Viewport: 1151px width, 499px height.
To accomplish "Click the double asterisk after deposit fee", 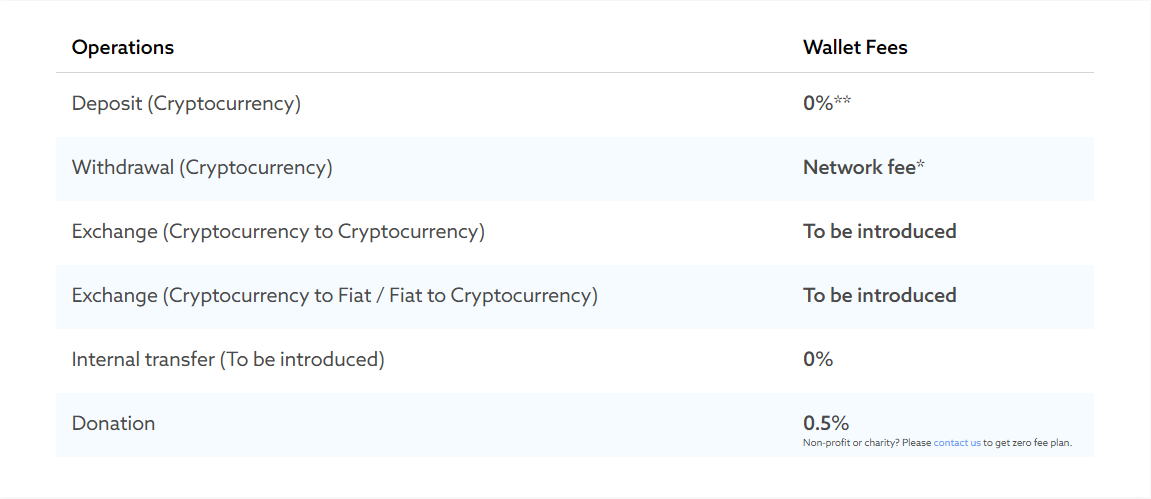I will (x=843, y=102).
